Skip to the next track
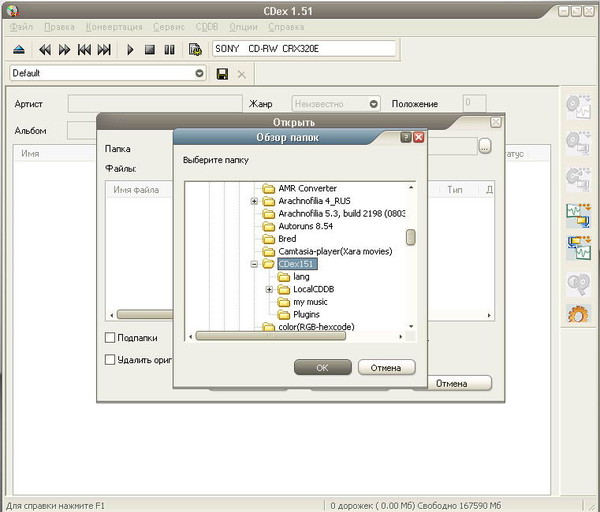This screenshot has height=512, width=600. coord(104,50)
